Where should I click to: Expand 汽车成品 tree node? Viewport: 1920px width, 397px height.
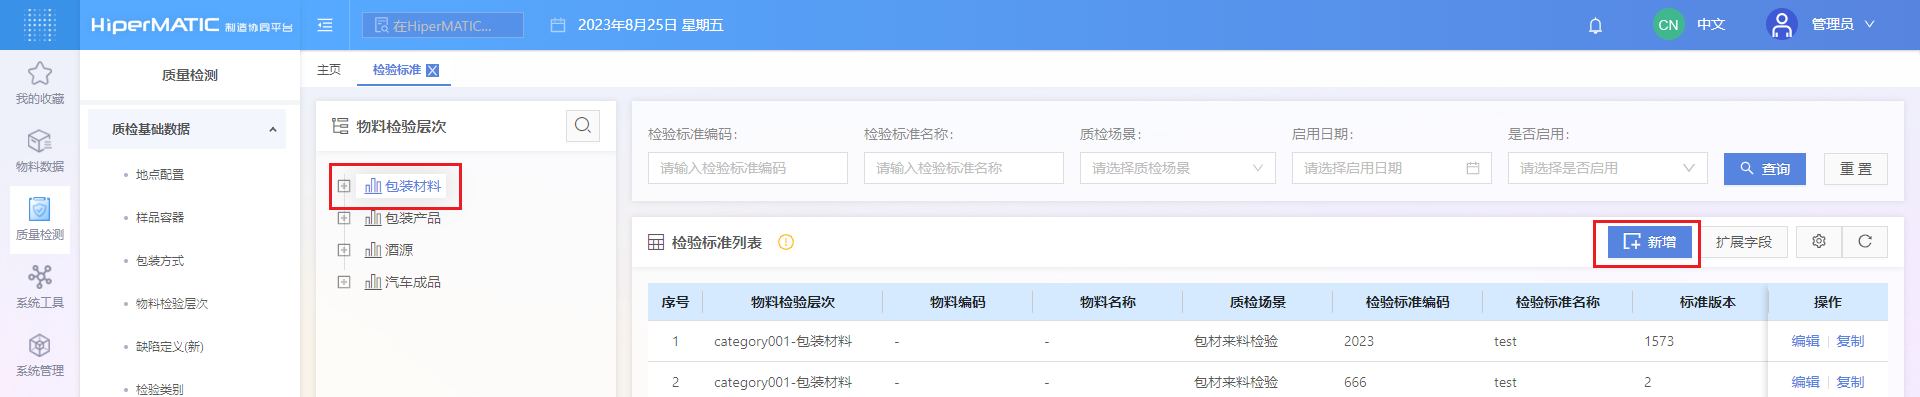(x=344, y=282)
